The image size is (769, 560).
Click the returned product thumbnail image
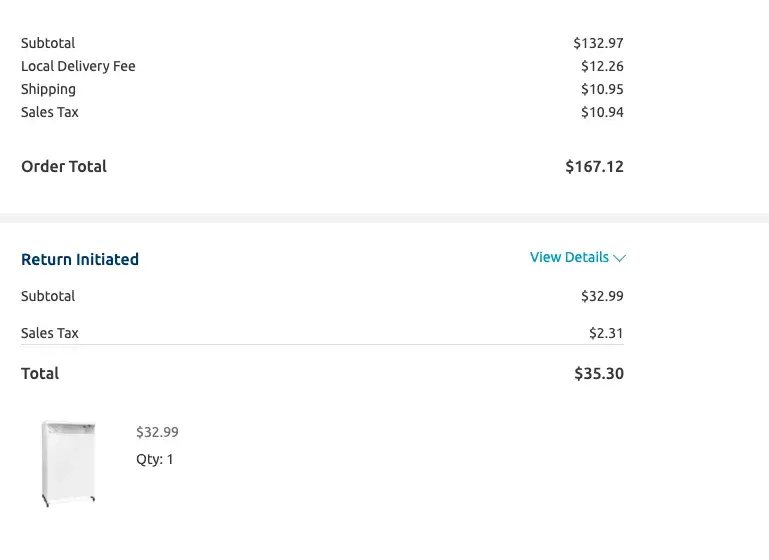[68, 462]
